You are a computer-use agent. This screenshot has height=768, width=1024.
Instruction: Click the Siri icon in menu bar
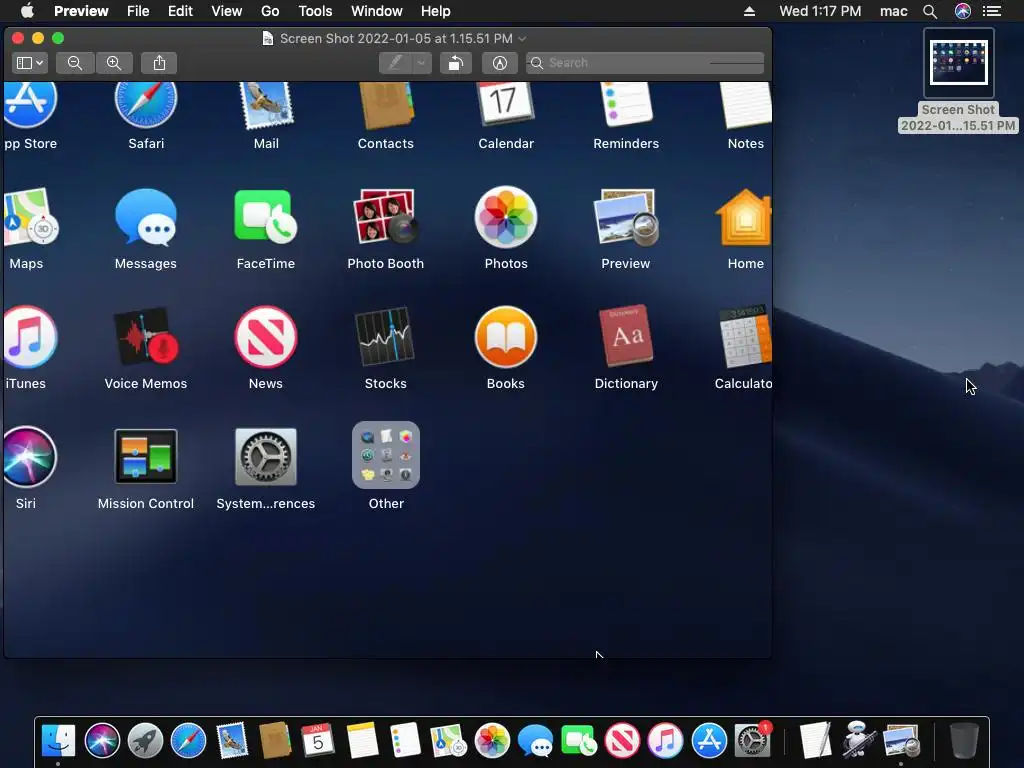click(963, 11)
